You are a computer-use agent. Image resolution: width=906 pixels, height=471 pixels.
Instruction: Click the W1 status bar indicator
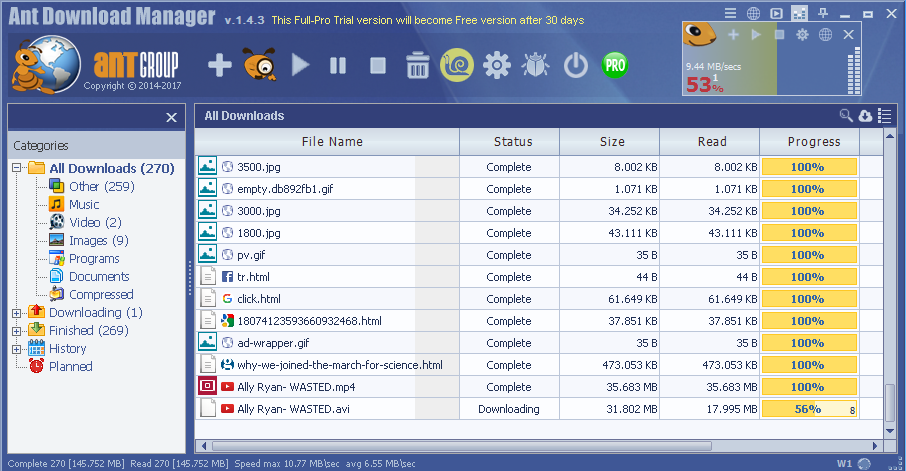point(844,463)
